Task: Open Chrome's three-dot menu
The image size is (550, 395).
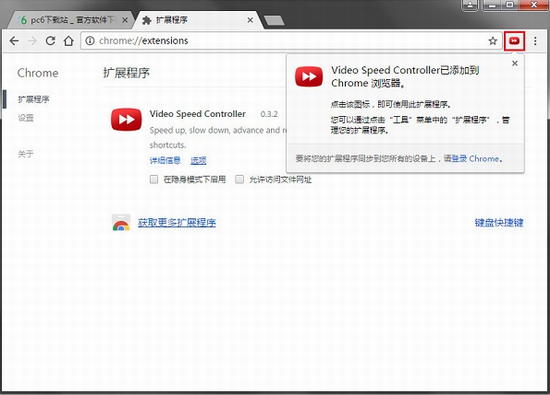Action: [x=535, y=41]
